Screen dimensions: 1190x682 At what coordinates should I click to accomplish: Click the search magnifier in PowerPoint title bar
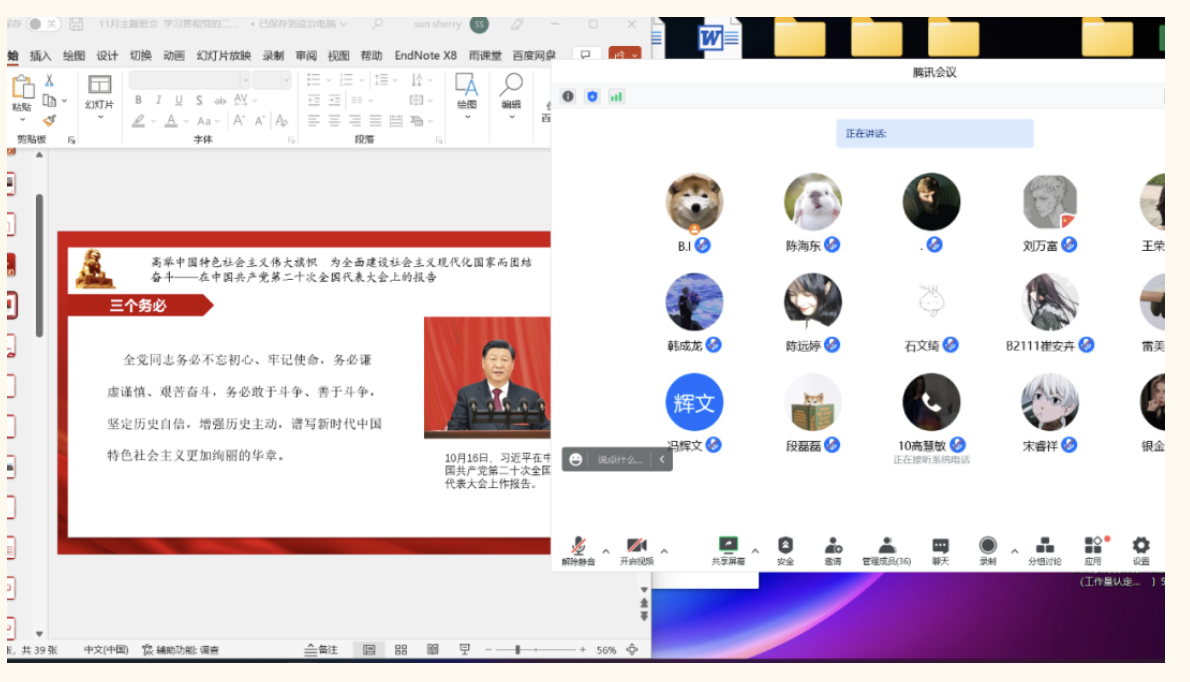click(377, 24)
